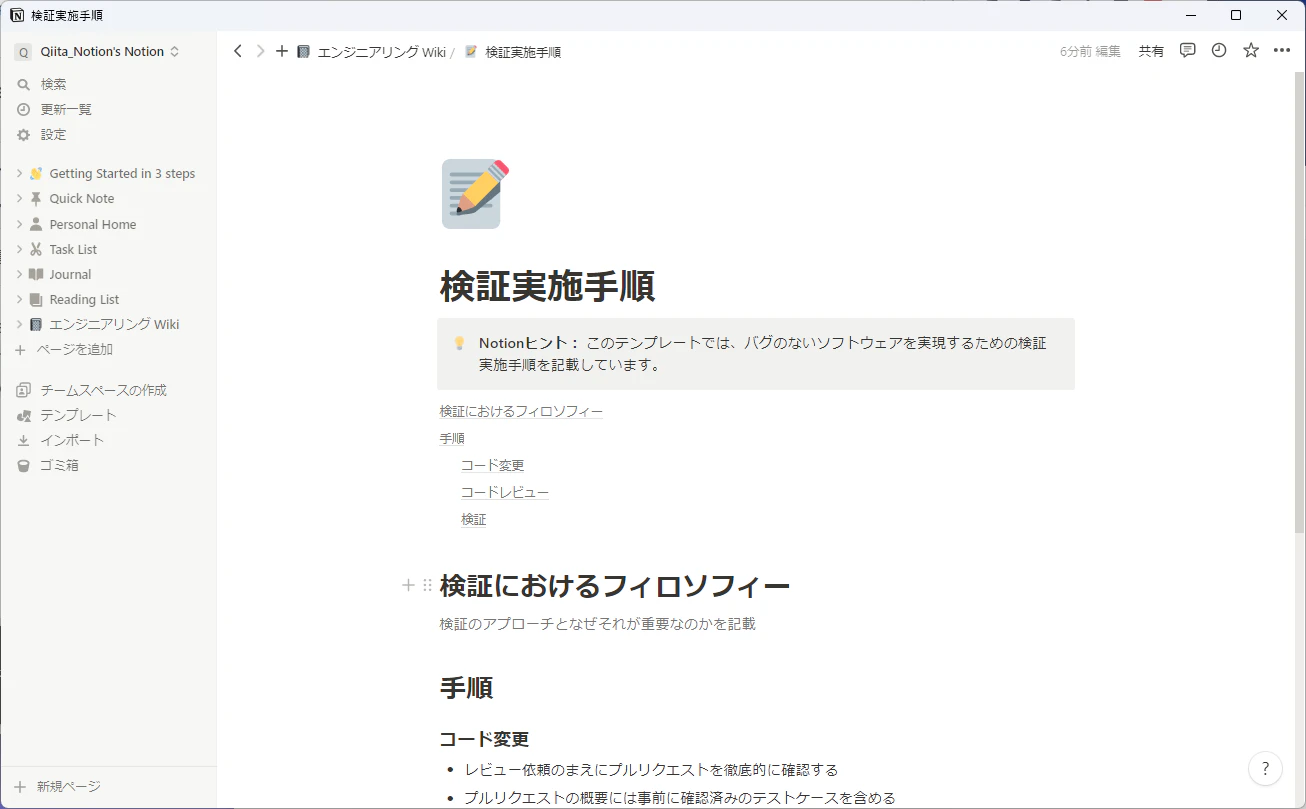Add a block with the plus handle

coord(408,585)
